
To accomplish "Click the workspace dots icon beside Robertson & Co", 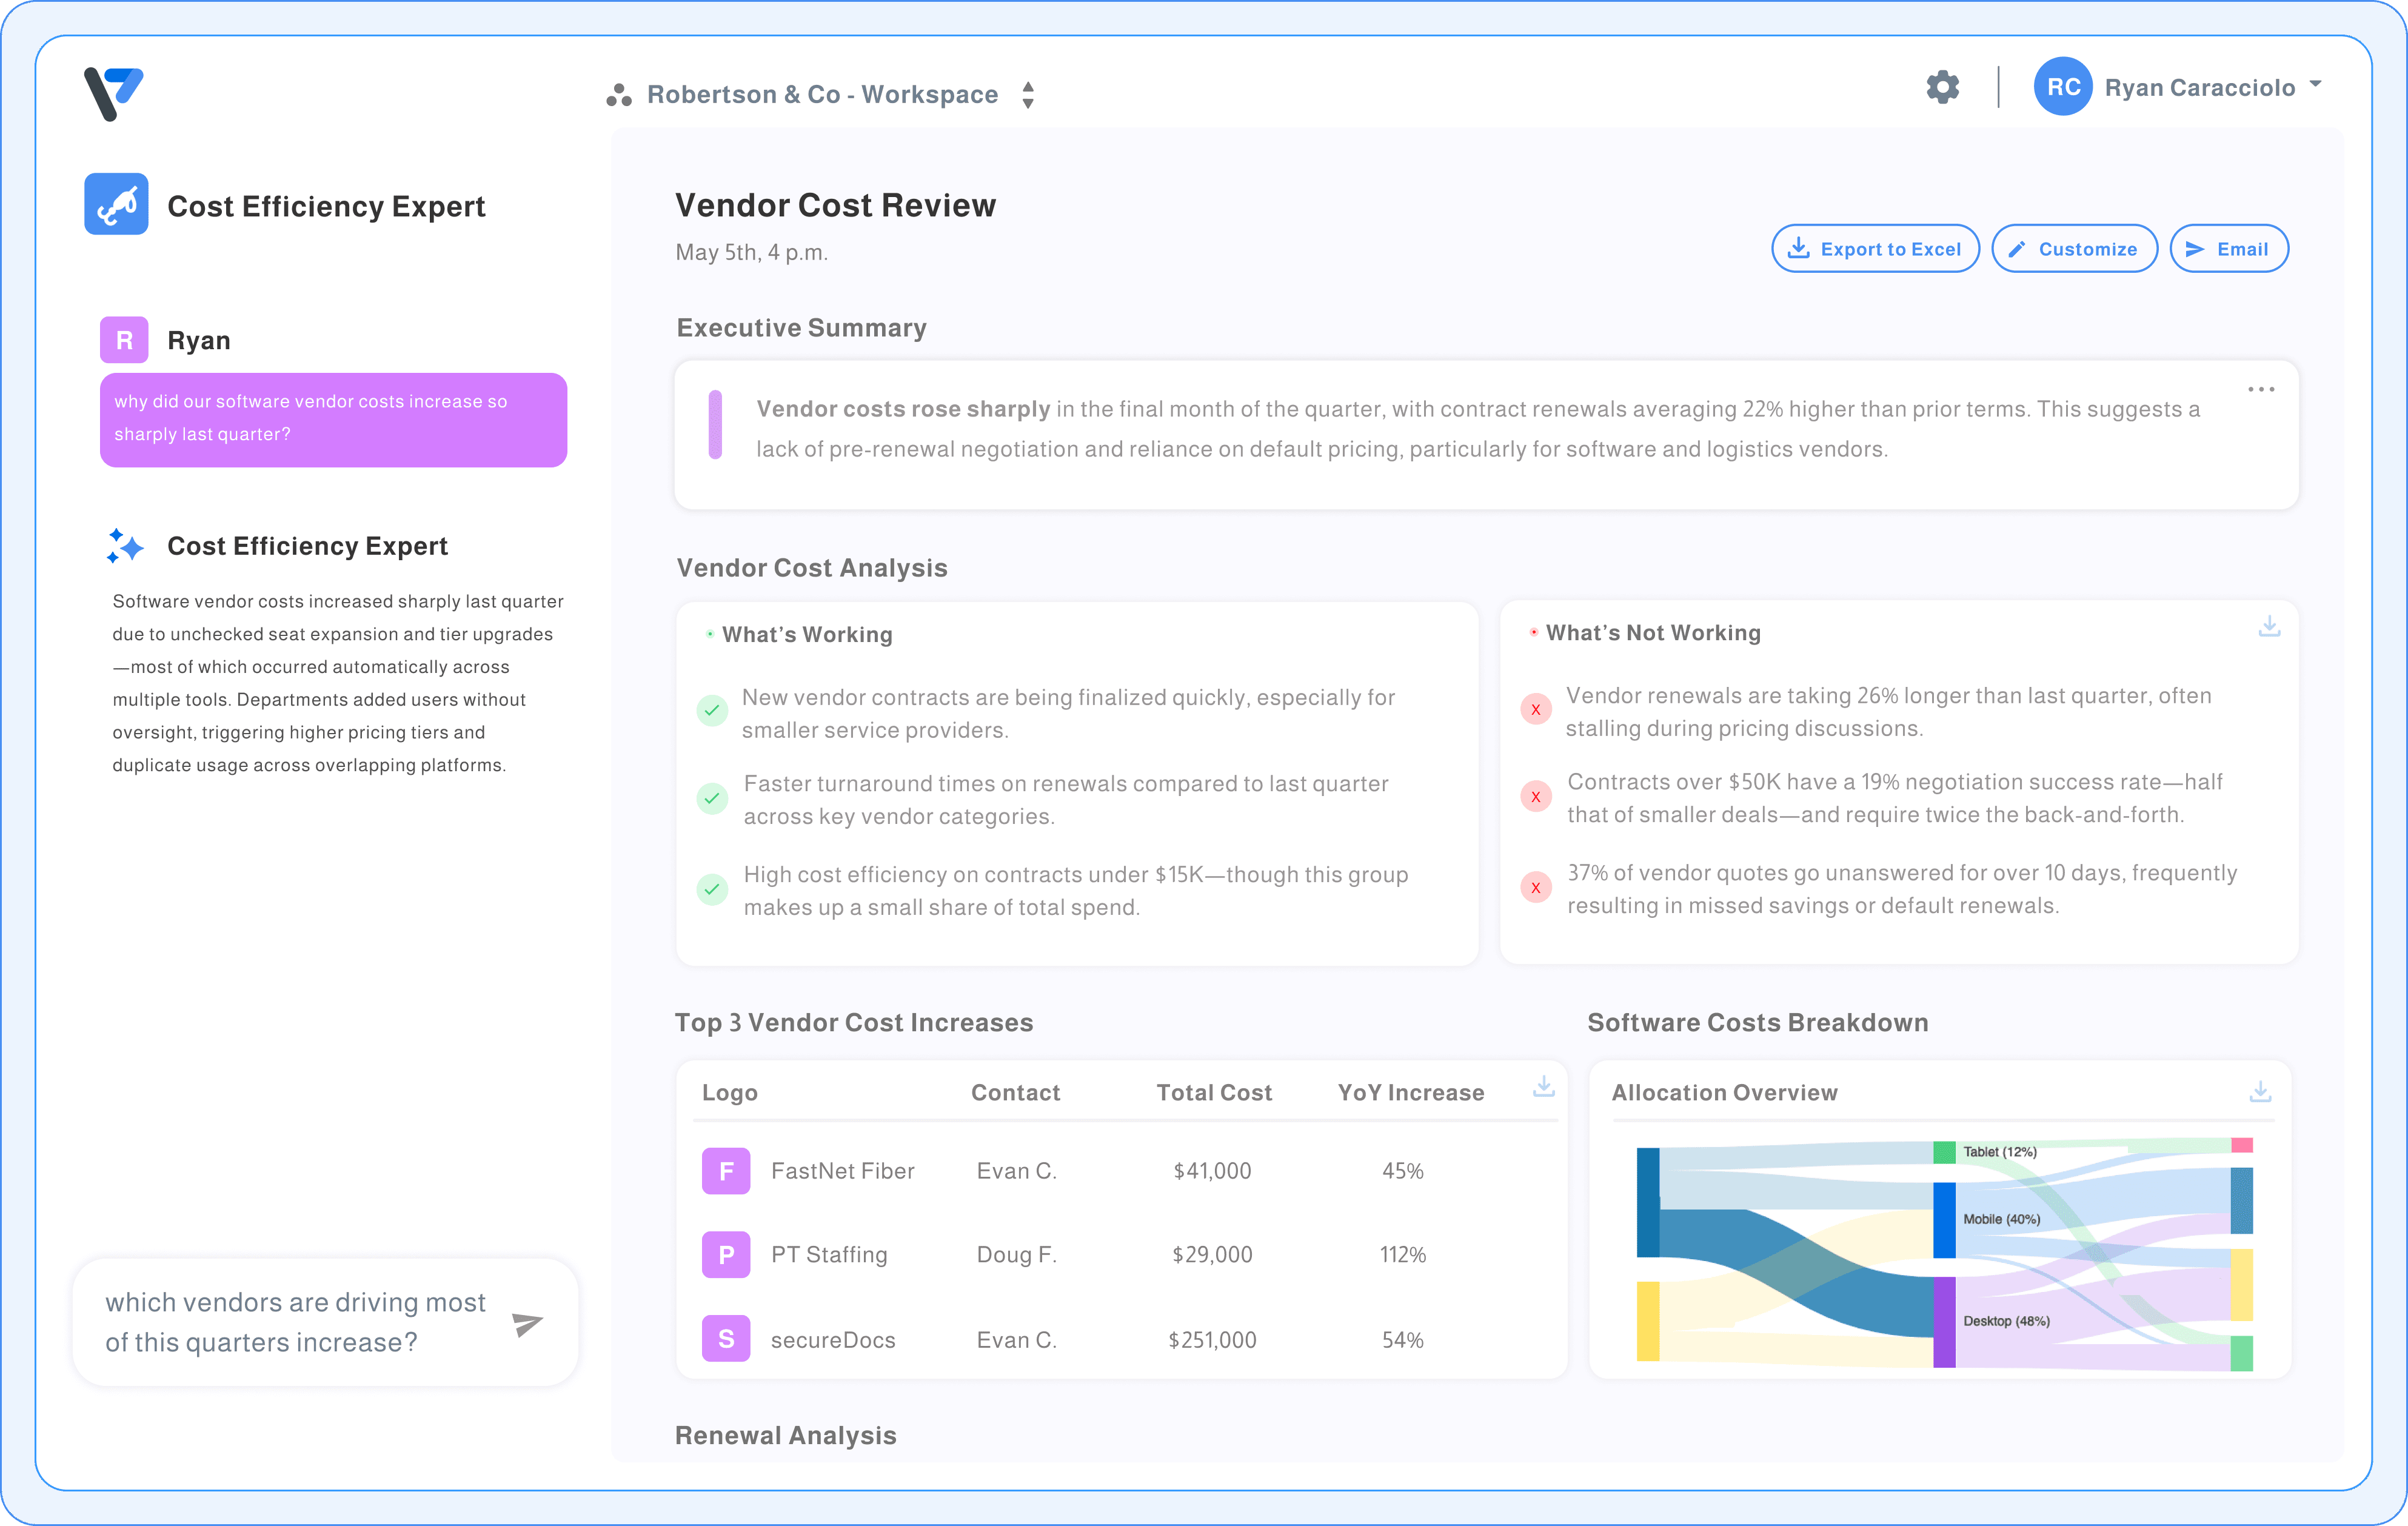I will click(619, 95).
